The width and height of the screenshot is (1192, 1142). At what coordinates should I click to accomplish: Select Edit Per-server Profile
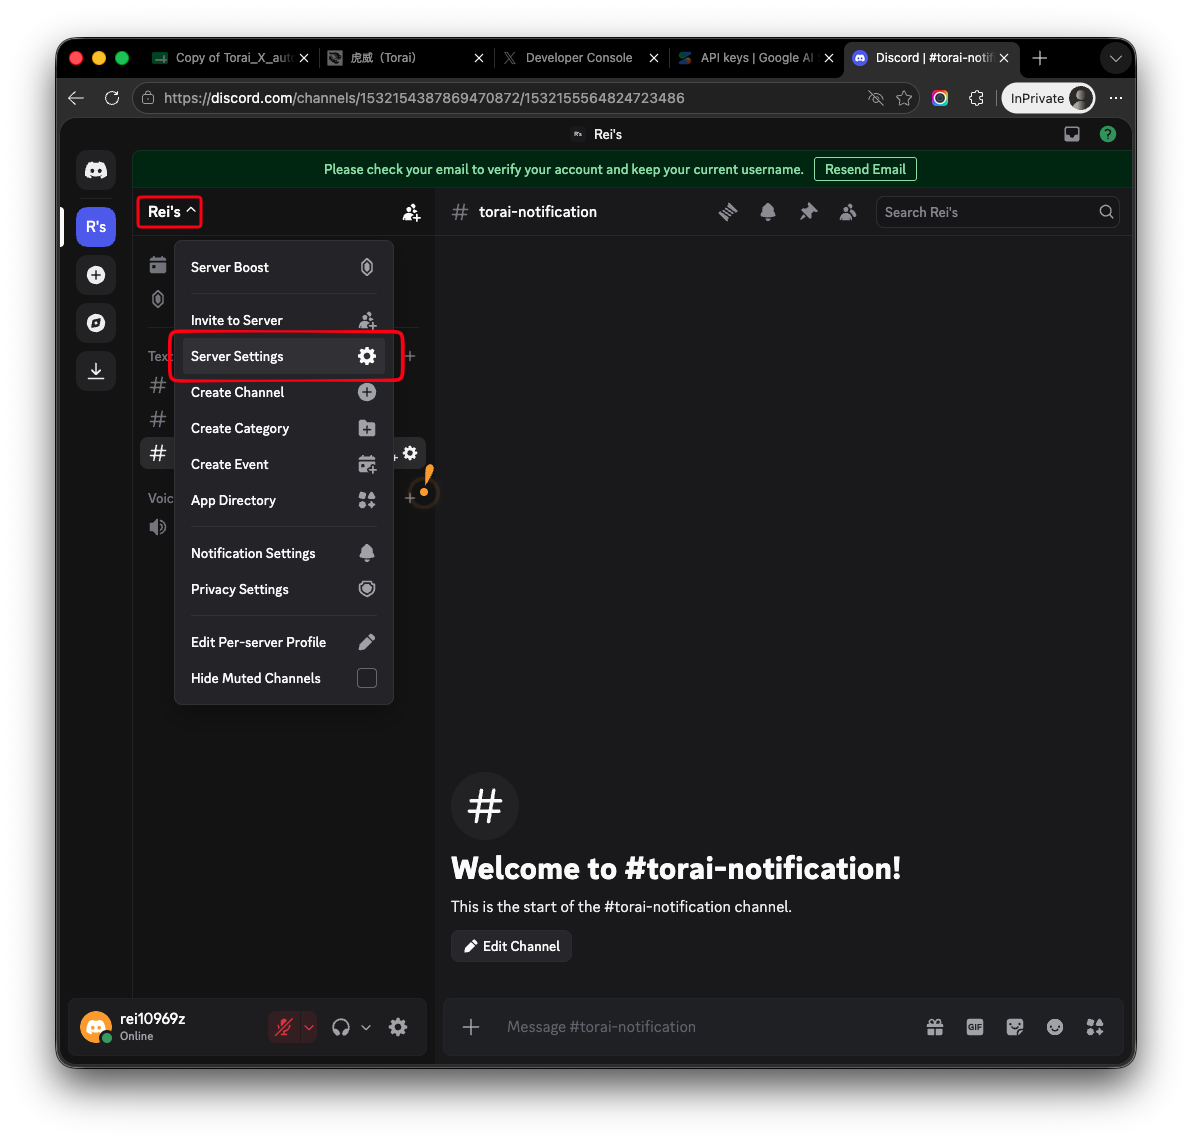pyautogui.click(x=284, y=642)
